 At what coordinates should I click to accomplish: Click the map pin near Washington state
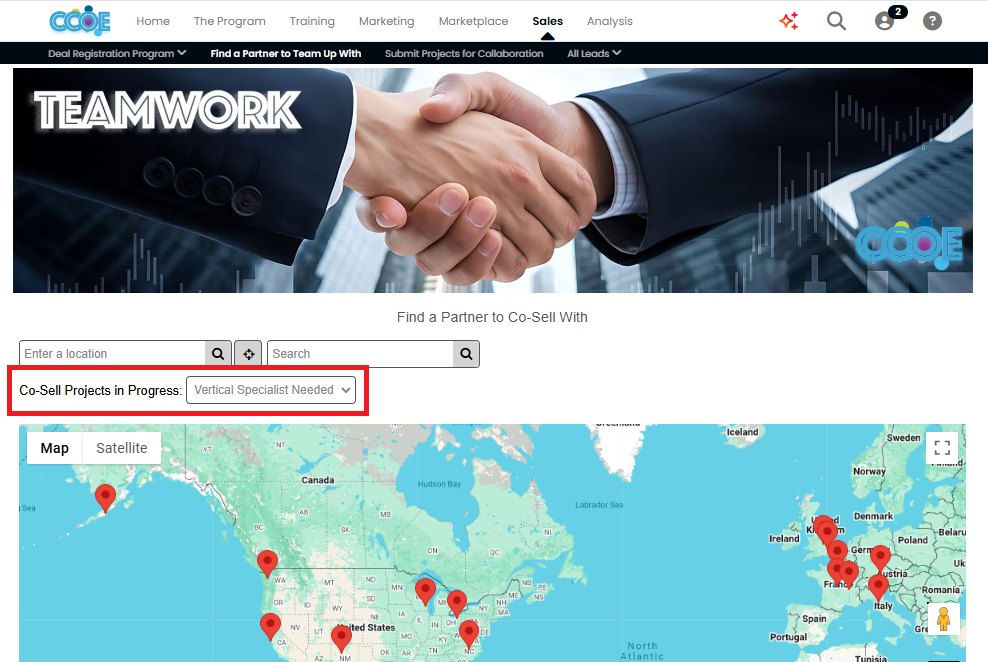point(267,563)
